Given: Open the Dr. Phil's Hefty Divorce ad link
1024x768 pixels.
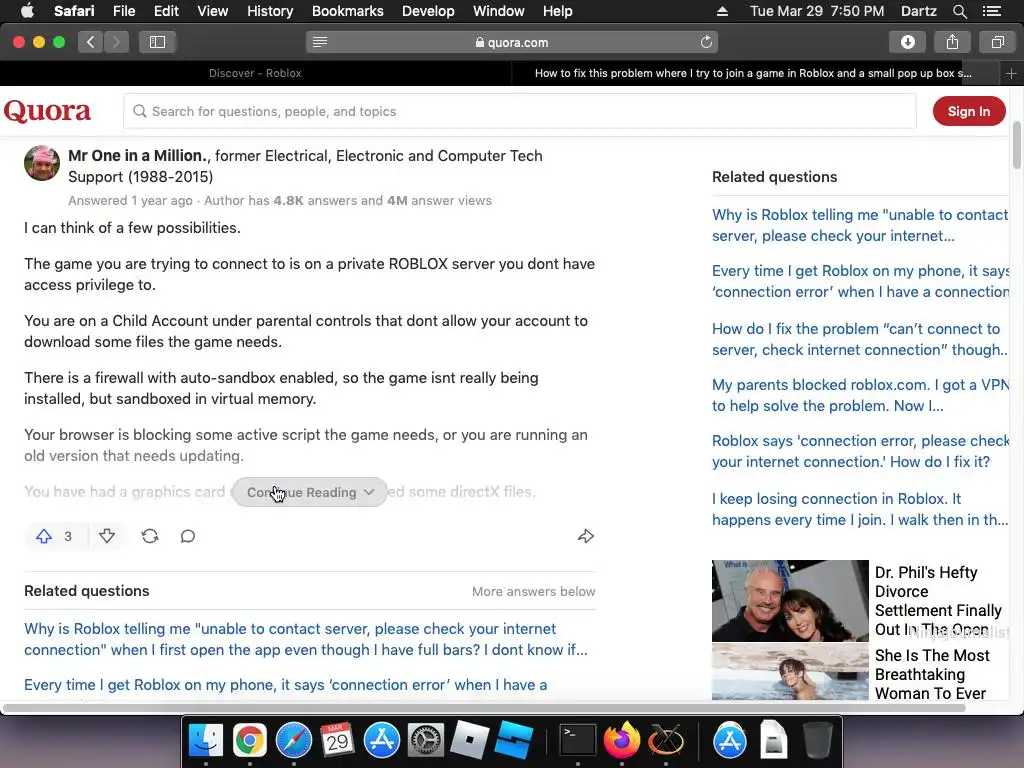Looking at the screenshot, I should (x=938, y=601).
